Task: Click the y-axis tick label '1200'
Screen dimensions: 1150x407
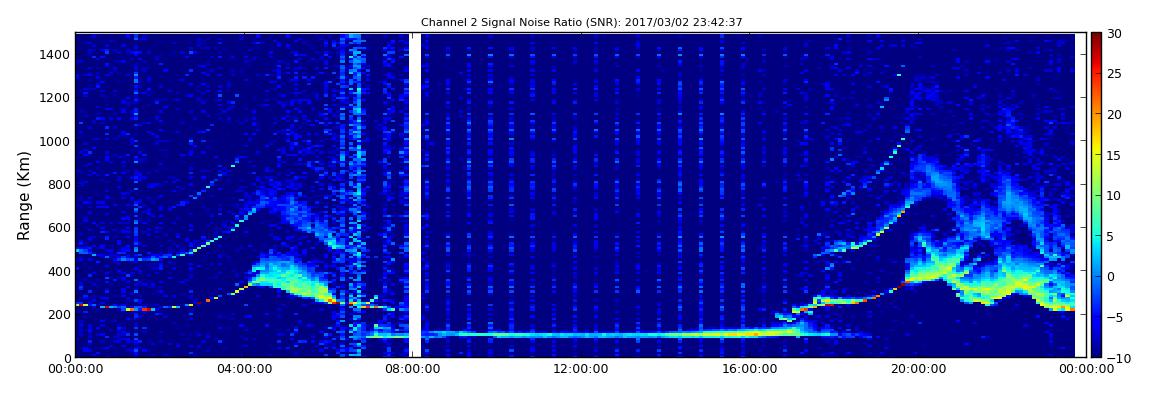Action: point(56,98)
